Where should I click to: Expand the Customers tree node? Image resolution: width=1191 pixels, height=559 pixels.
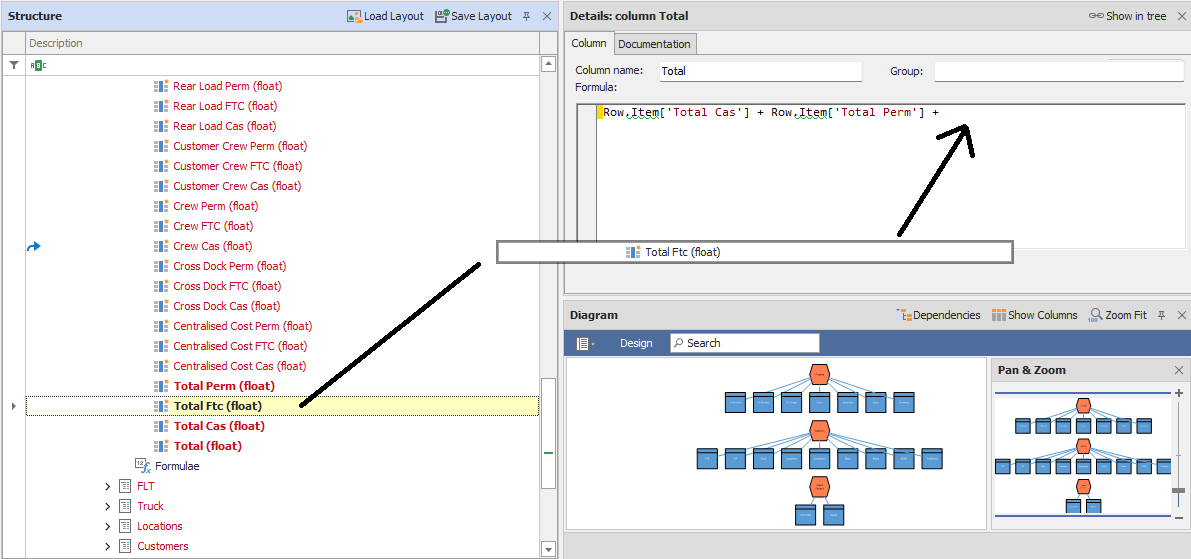click(108, 546)
